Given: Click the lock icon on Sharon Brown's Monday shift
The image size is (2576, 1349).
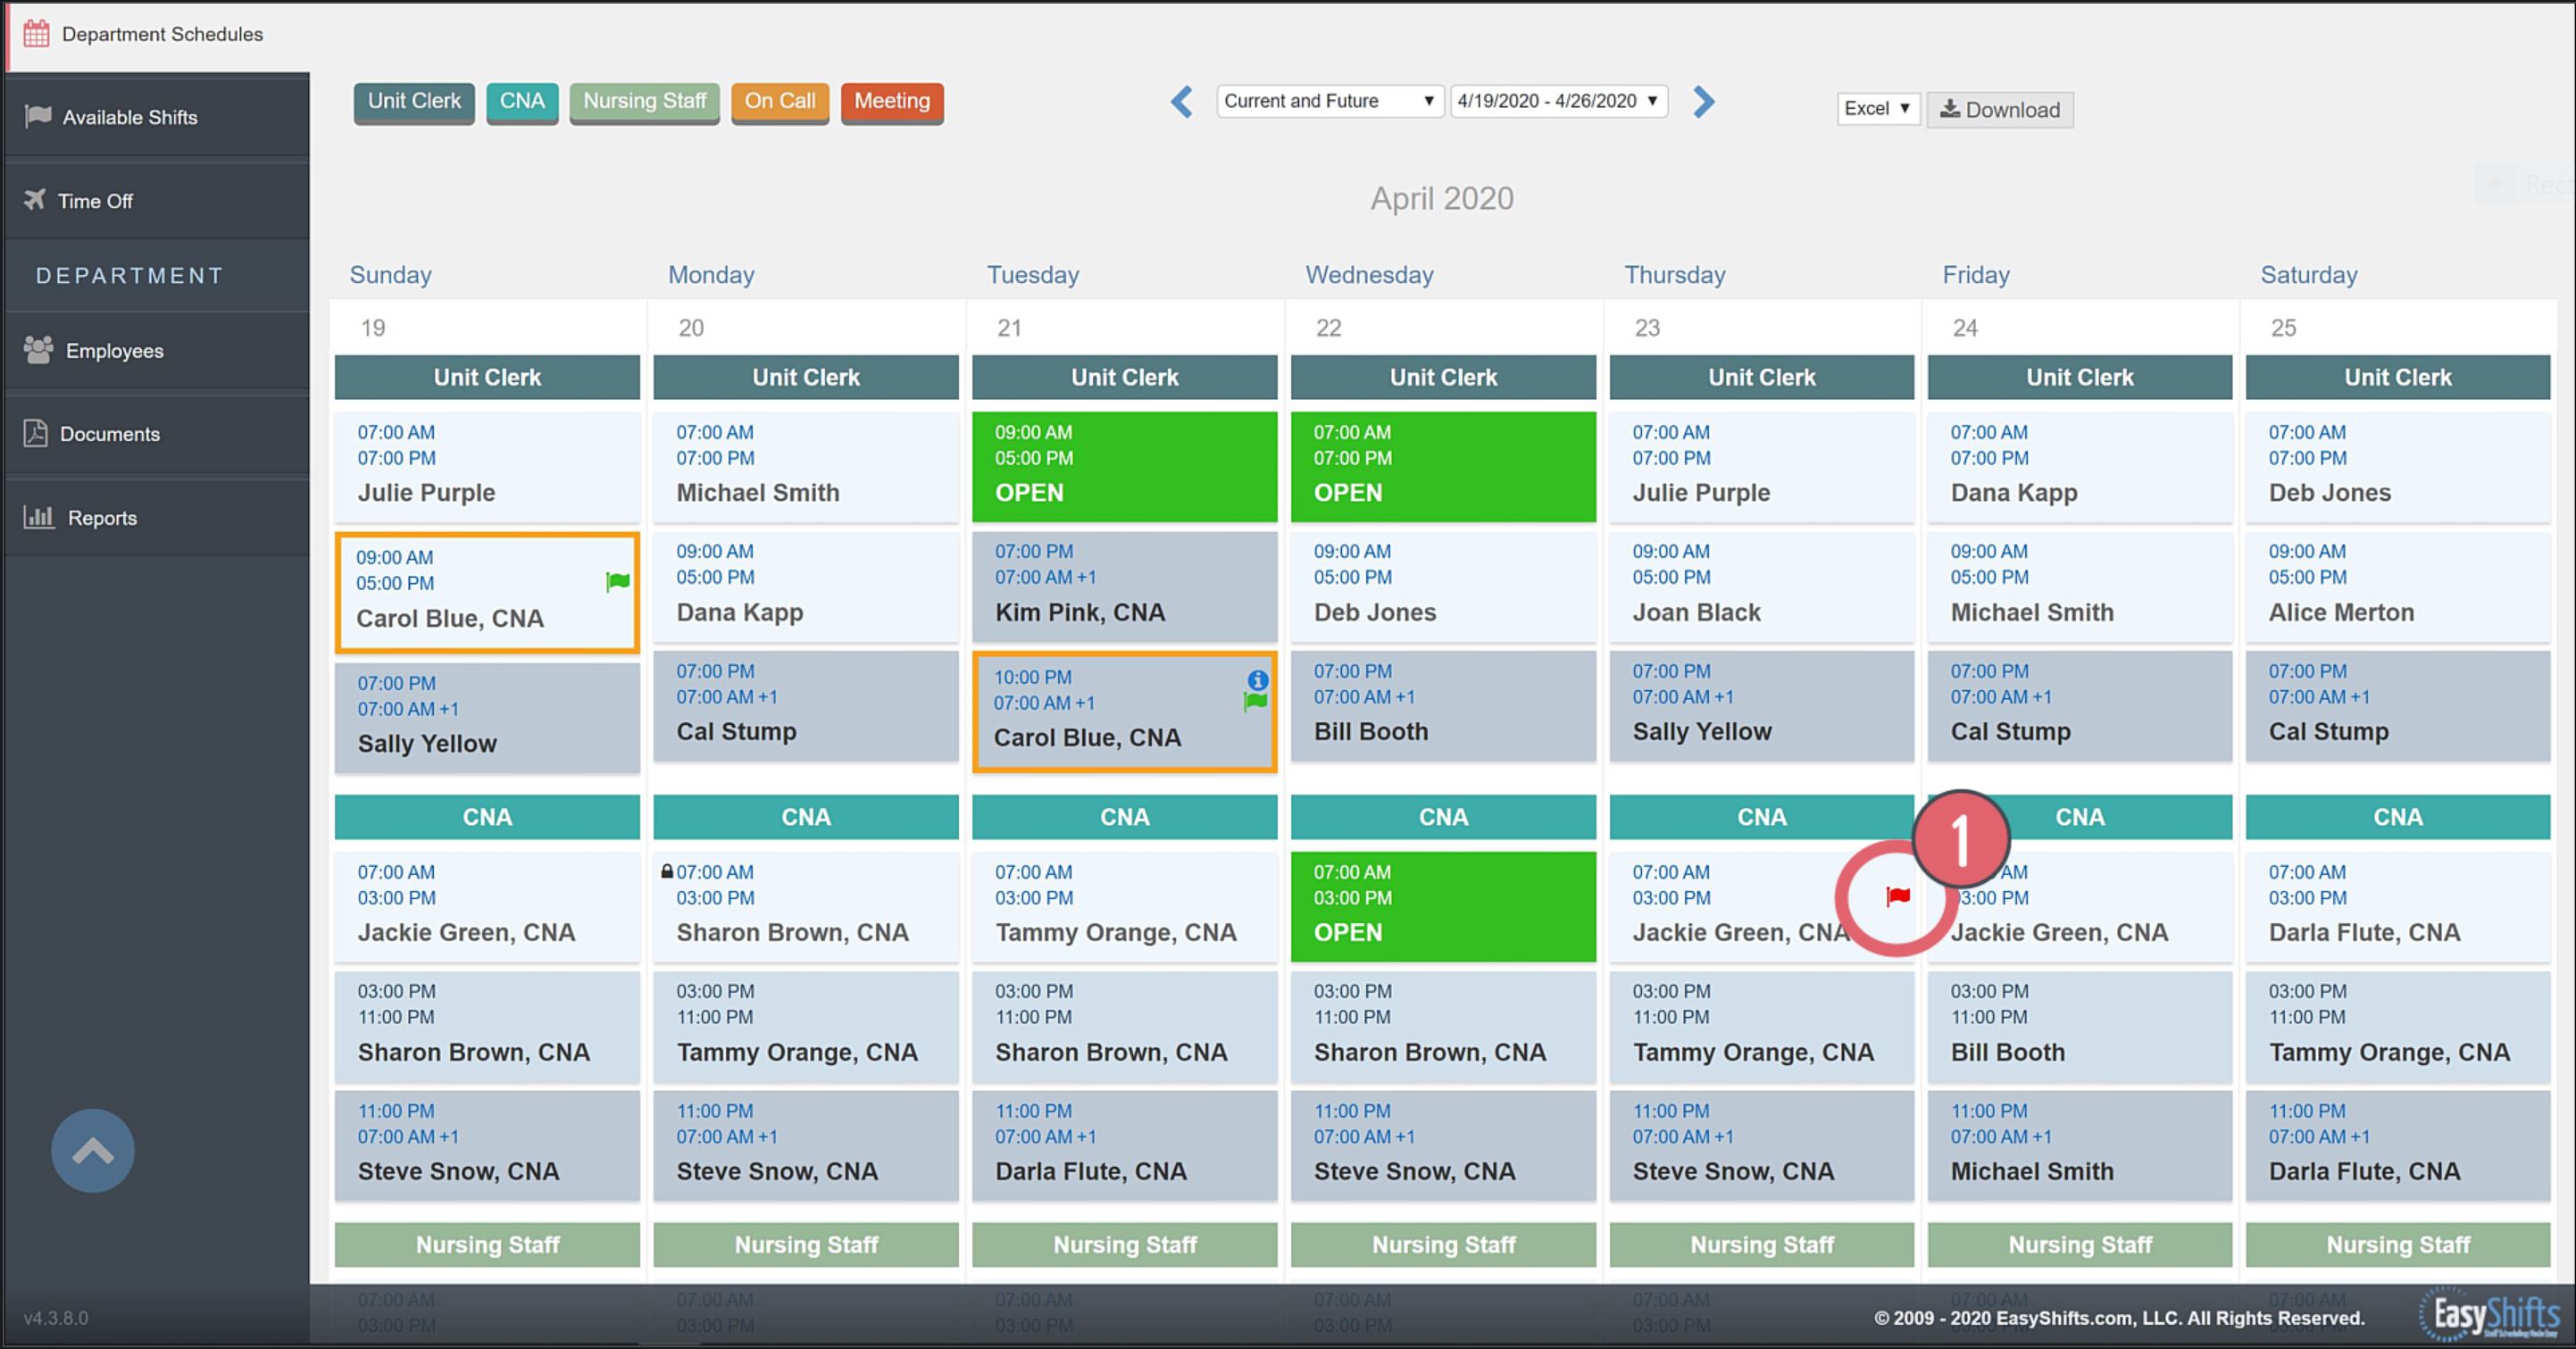Looking at the screenshot, I should point(667,871).
